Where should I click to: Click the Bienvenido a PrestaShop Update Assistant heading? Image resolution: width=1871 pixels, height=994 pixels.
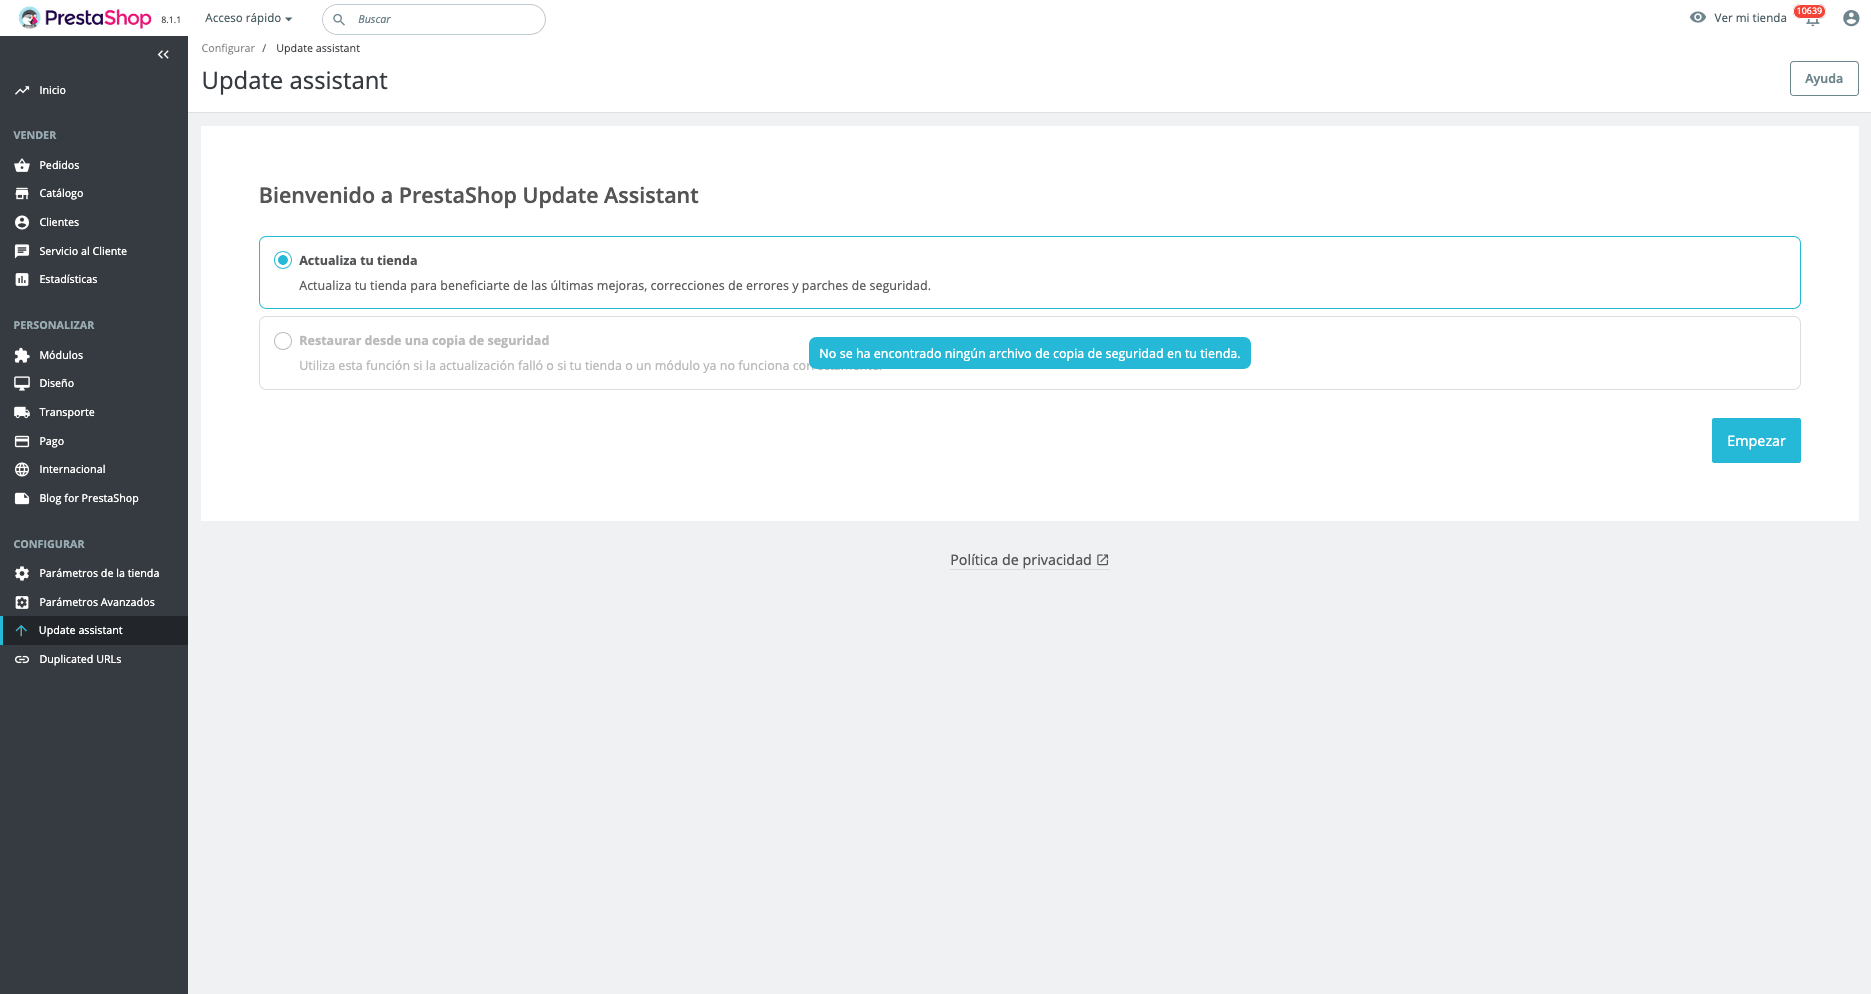pyautogui.click(x=479, y=195)
